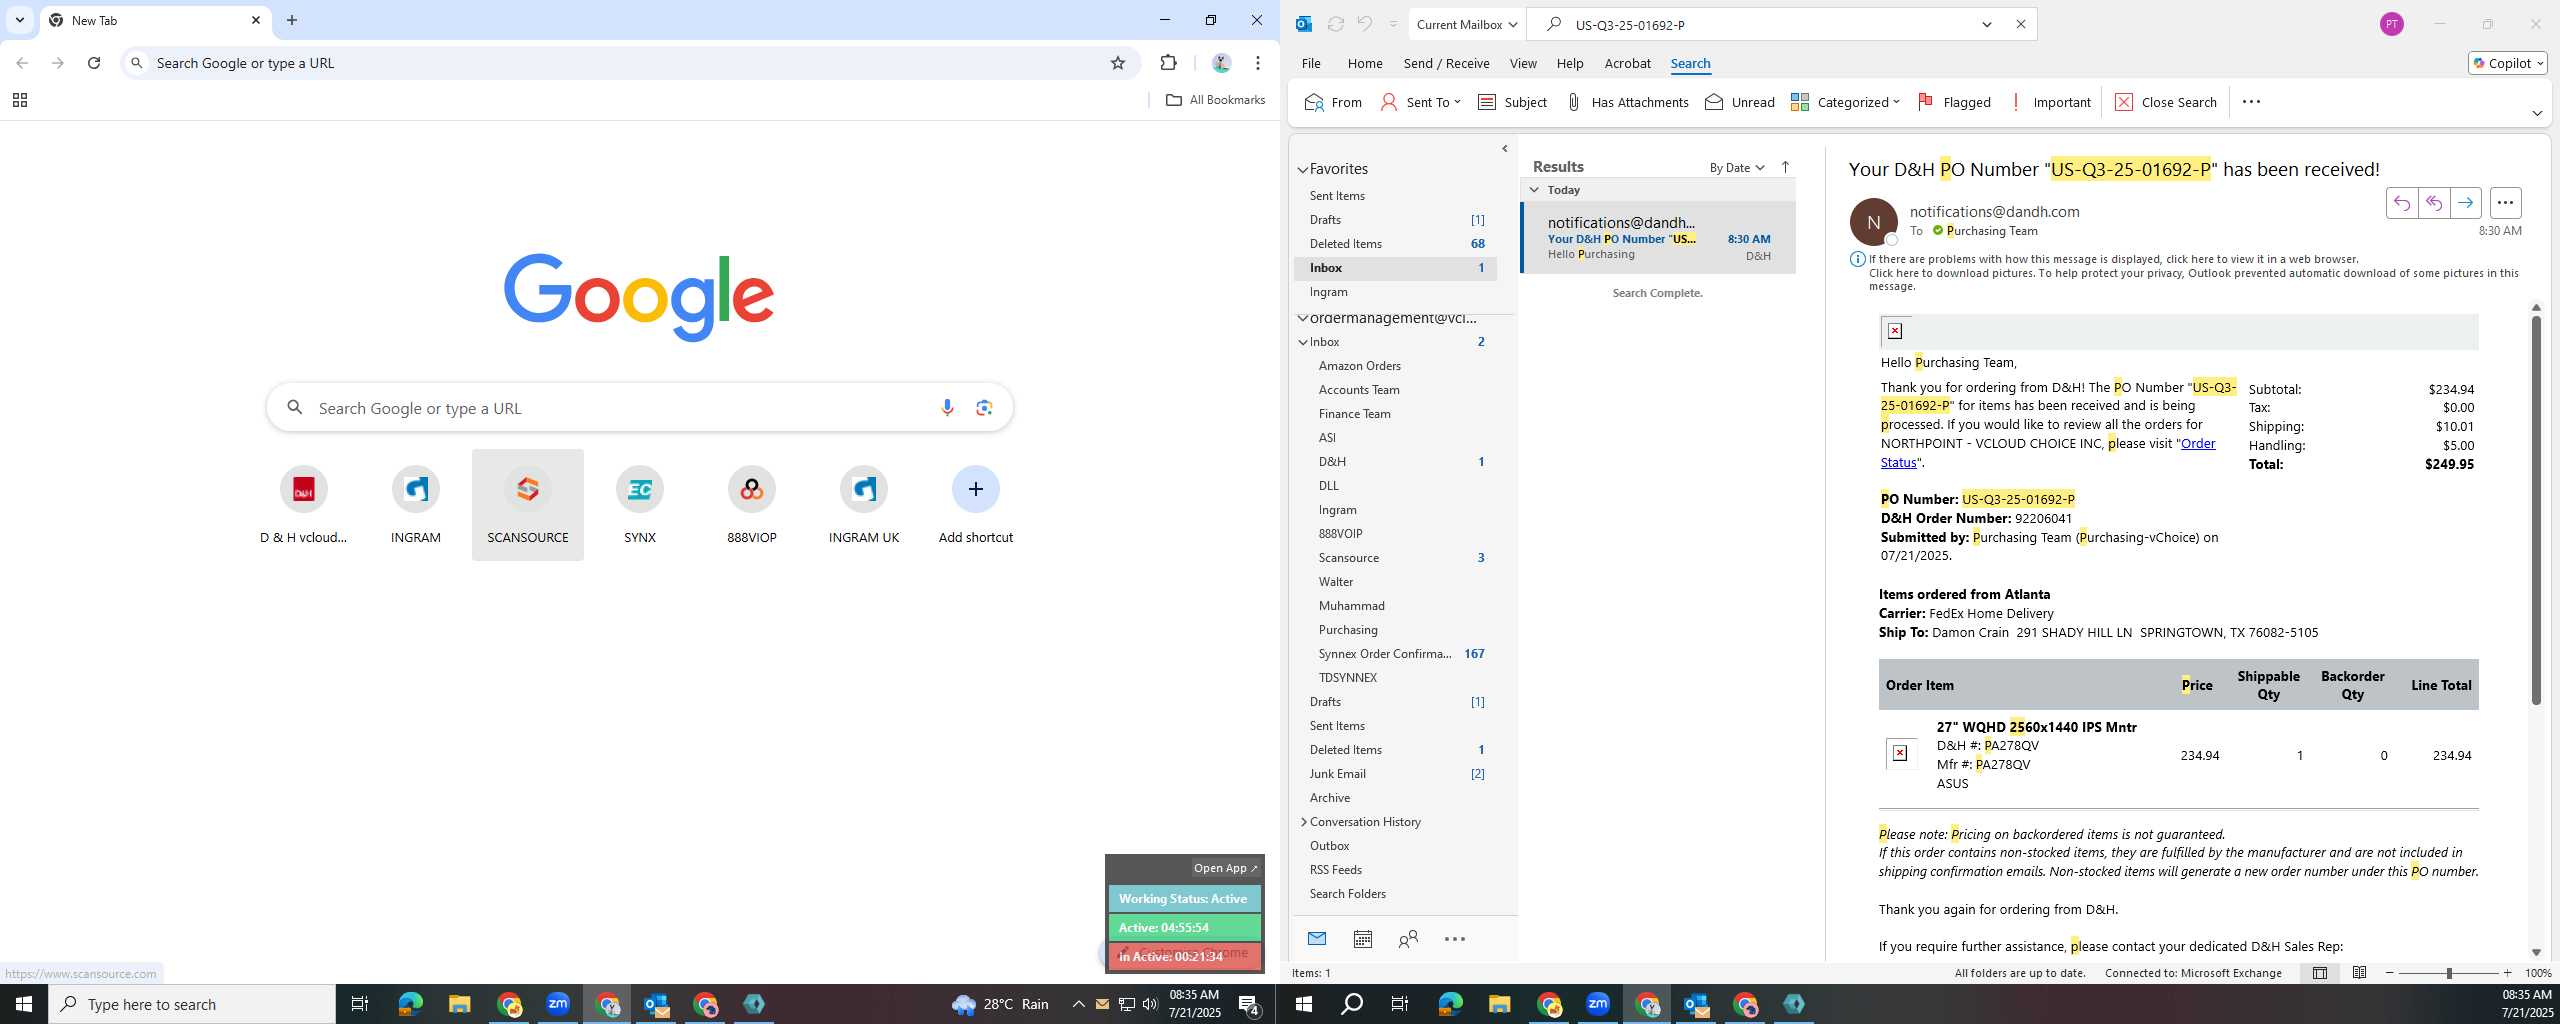Open Chrome three-dot menu

coord(1258,63)
